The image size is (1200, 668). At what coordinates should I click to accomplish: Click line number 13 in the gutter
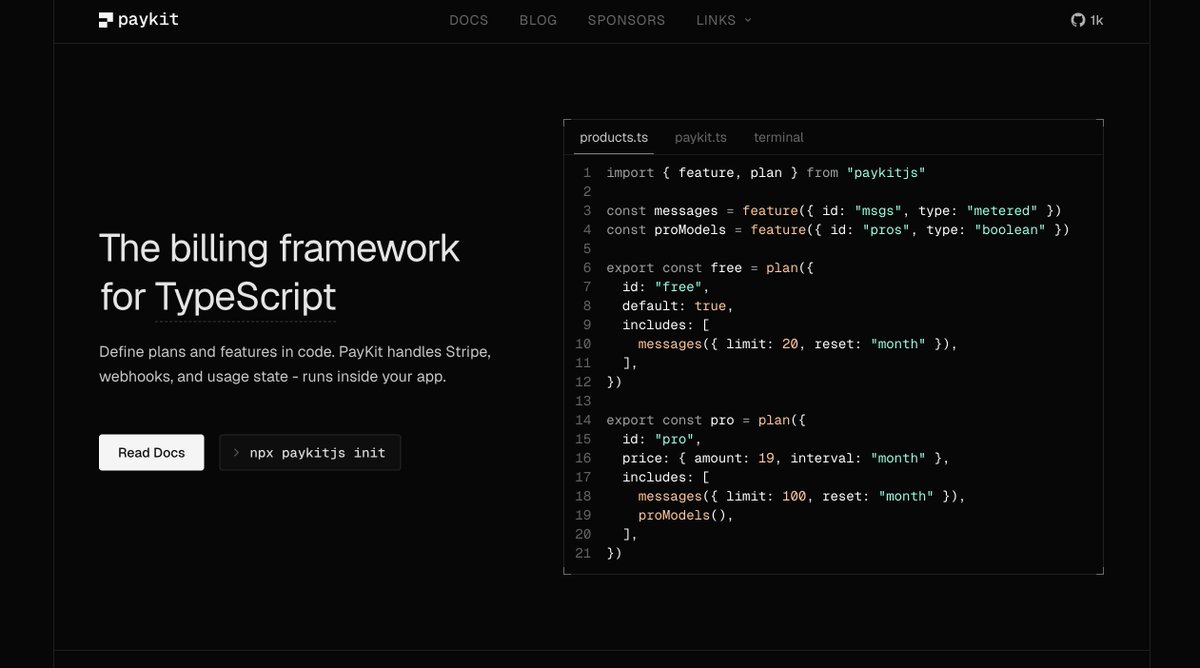(583, 400)
